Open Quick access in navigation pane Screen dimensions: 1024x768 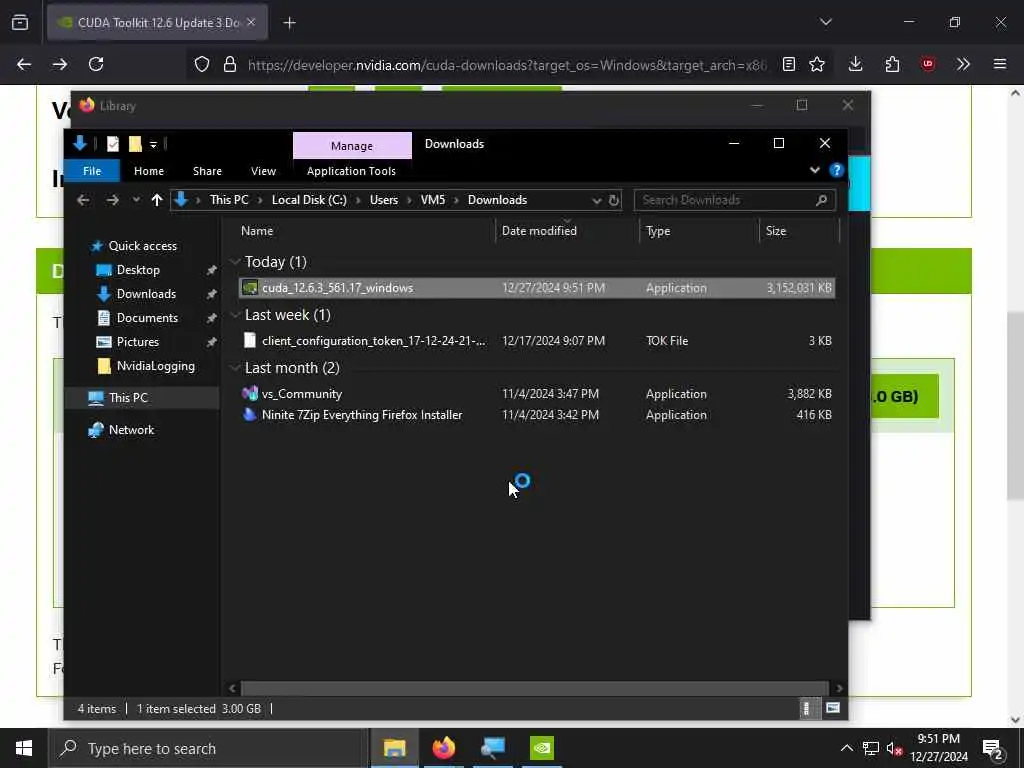tap(142, 246)
